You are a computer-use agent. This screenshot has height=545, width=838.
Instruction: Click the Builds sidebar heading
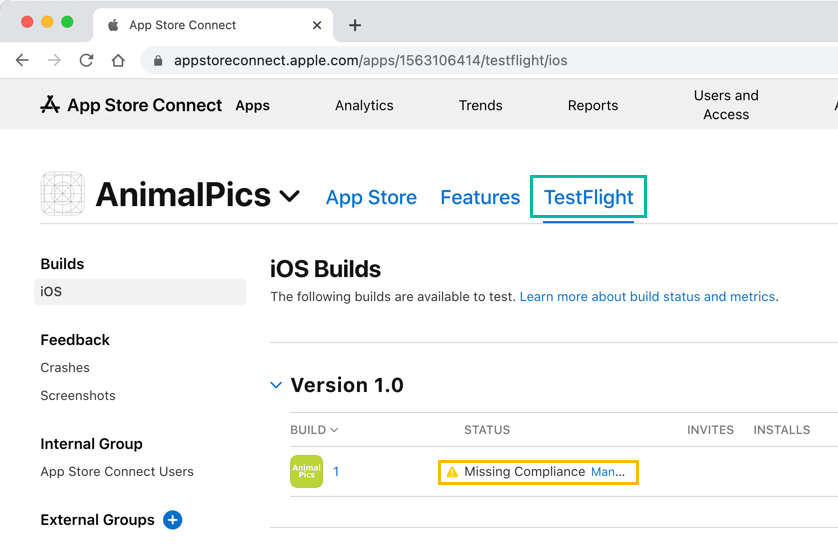click(x=62, y=264)
